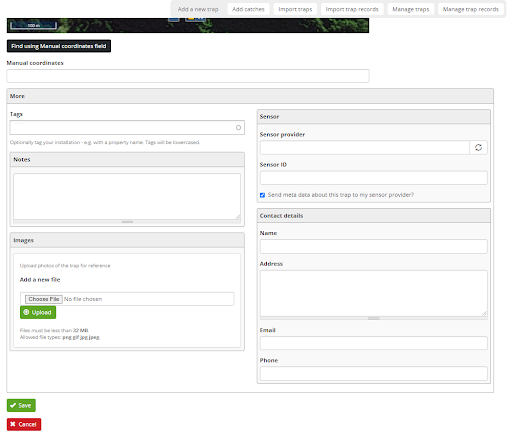Open the Sensor provider dropdown

click(365, 148)
